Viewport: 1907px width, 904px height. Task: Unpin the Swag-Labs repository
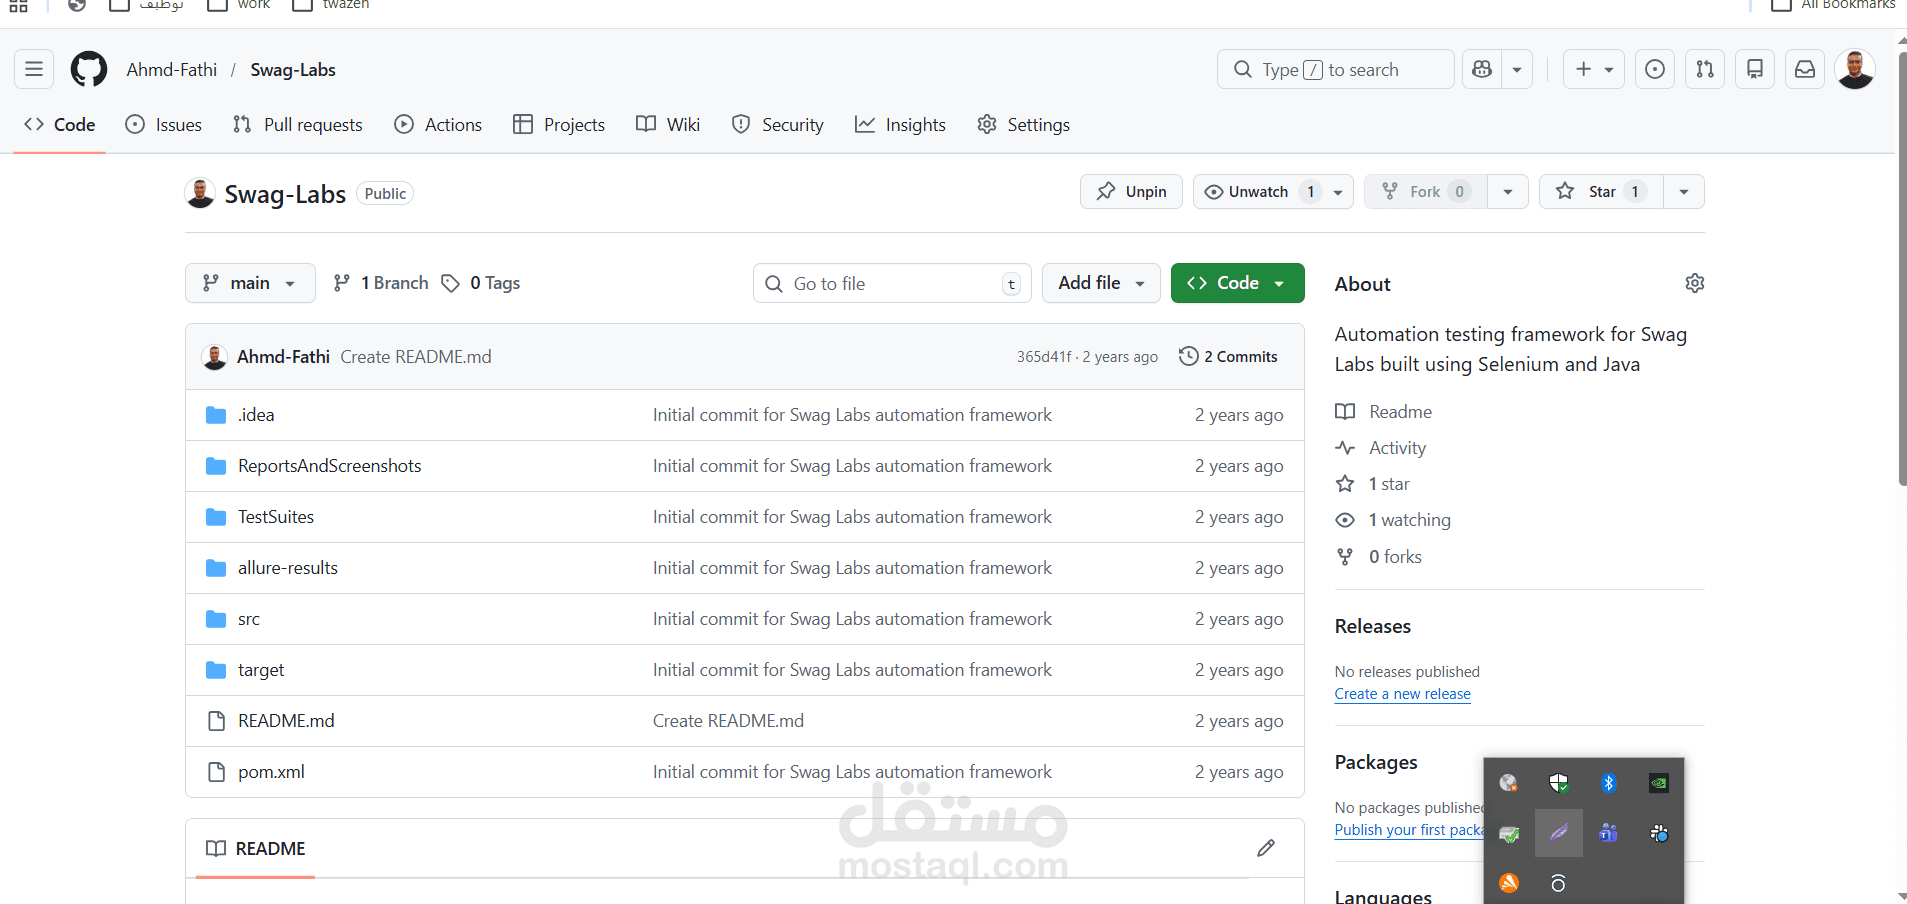(x=1131, y=191)
